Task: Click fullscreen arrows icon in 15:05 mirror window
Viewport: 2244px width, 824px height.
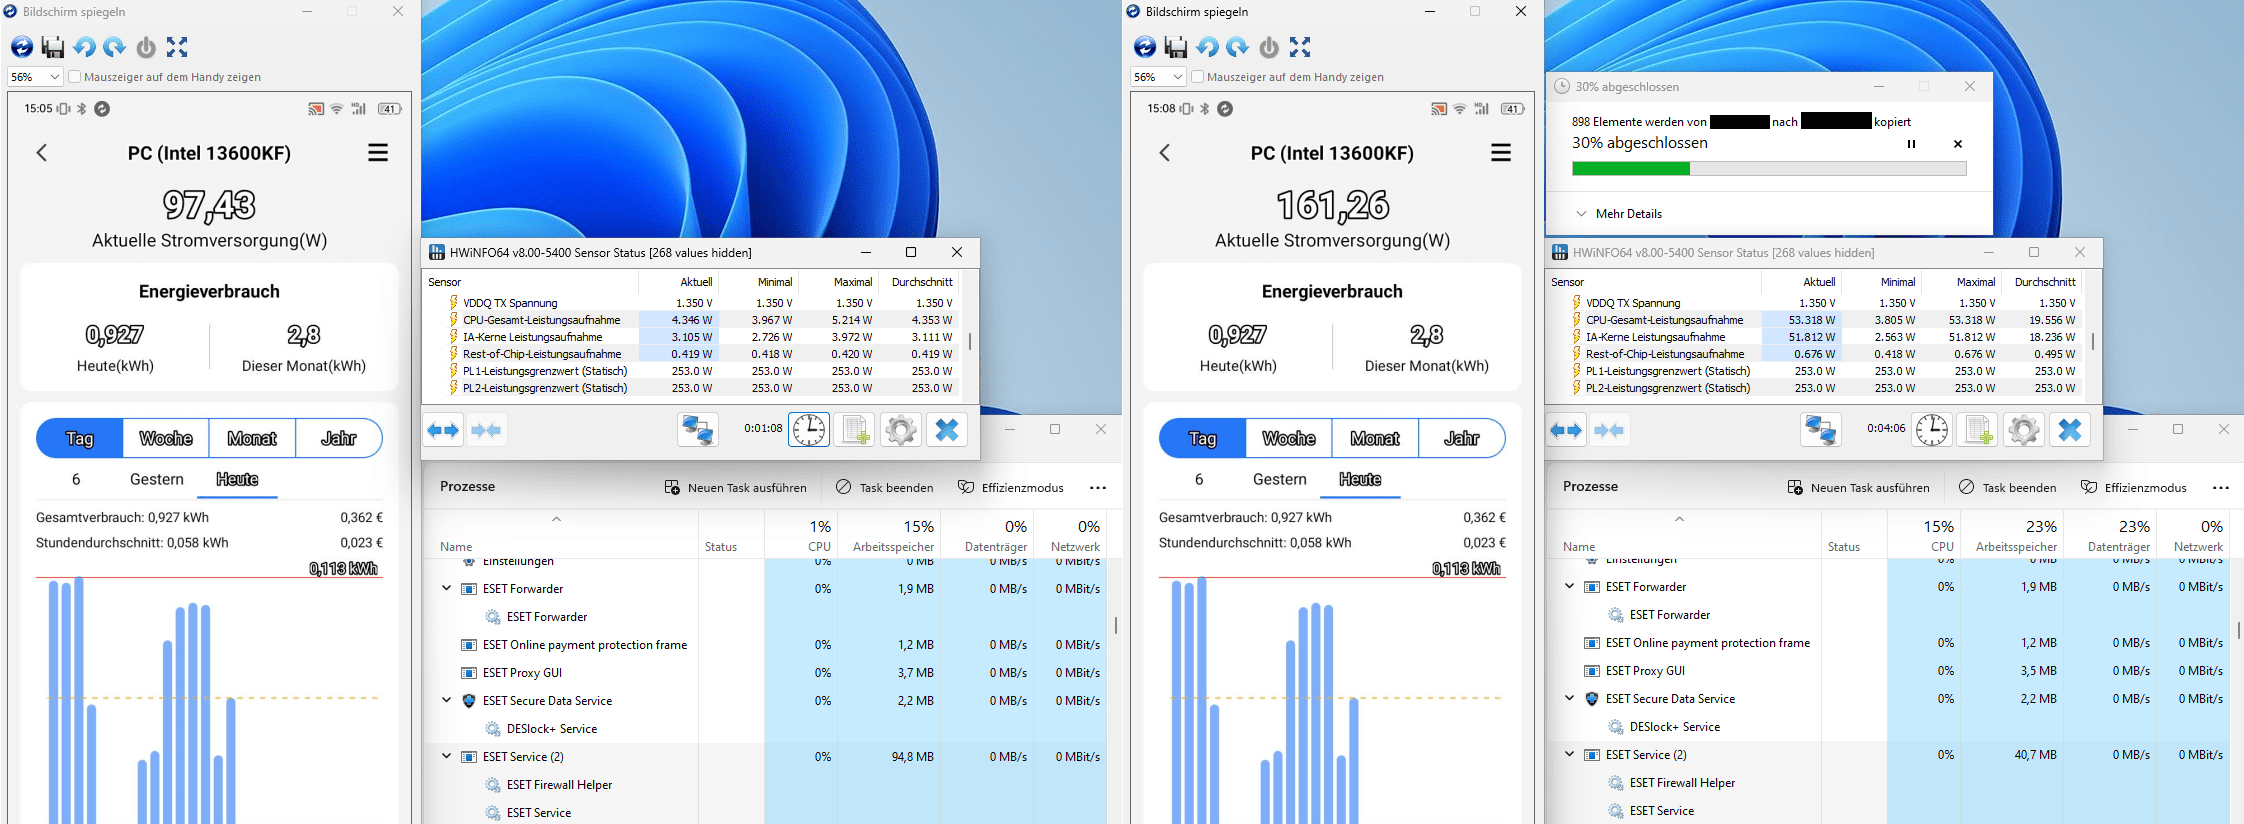Action: coord(177,47)
